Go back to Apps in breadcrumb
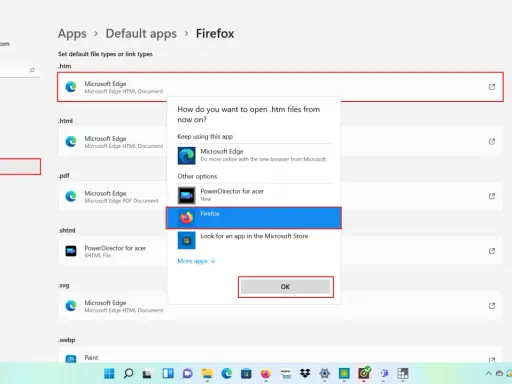 click(72, 34)
